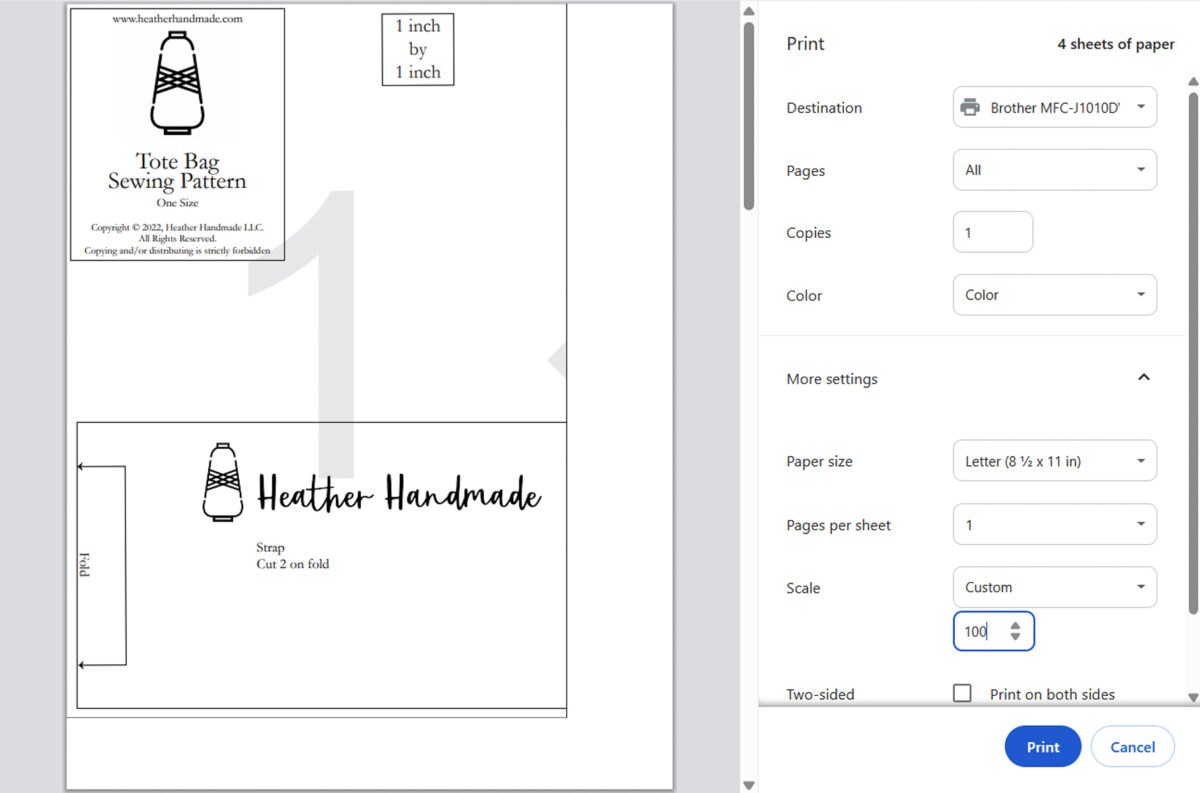Click the 'All Rights Reserved.' line
The image size is (1200, 793).
coord(177,239)
